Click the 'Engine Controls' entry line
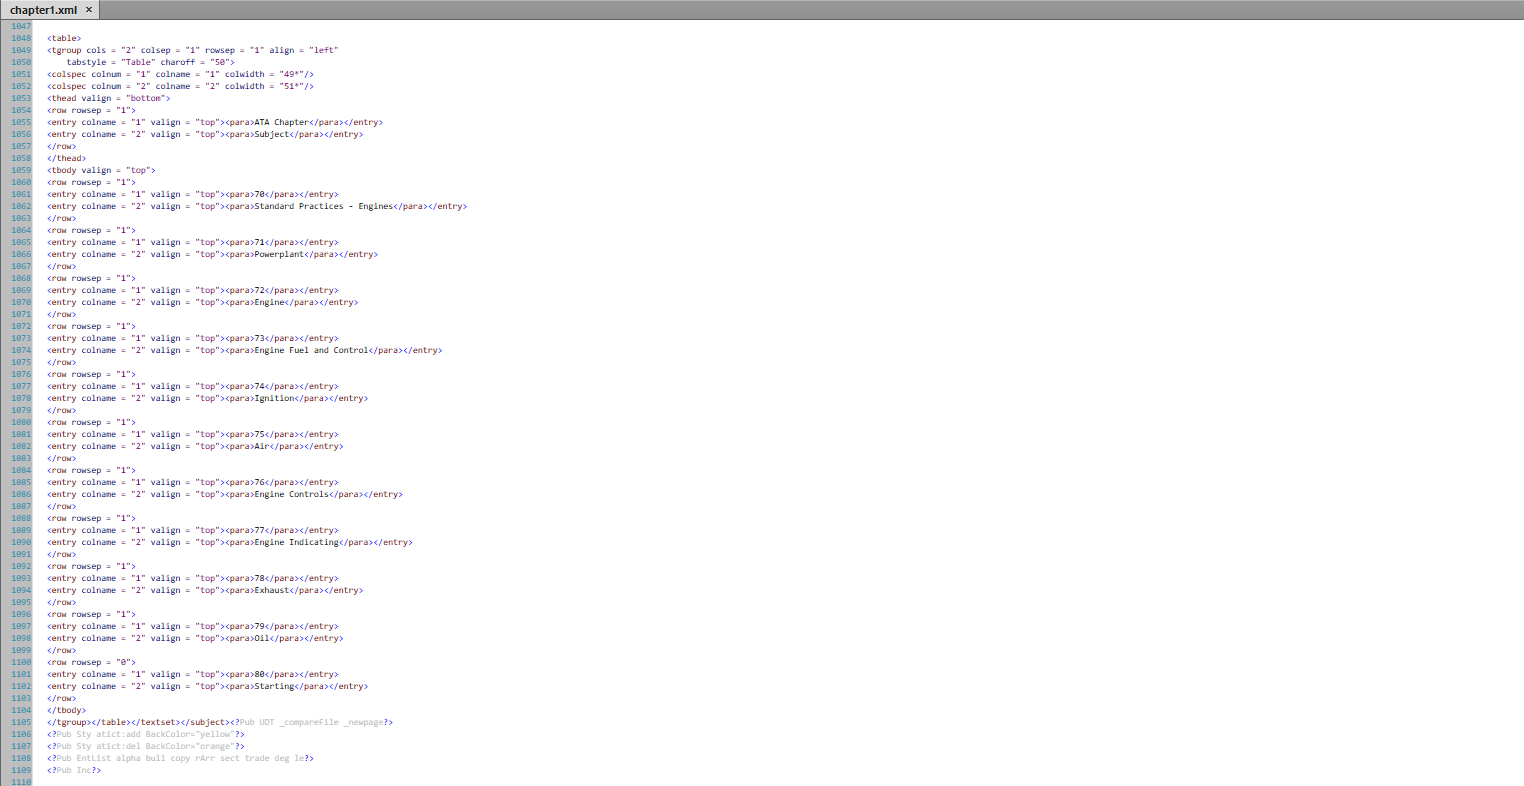This screenshot has width=1524, height=786. (x=225, y=494)
